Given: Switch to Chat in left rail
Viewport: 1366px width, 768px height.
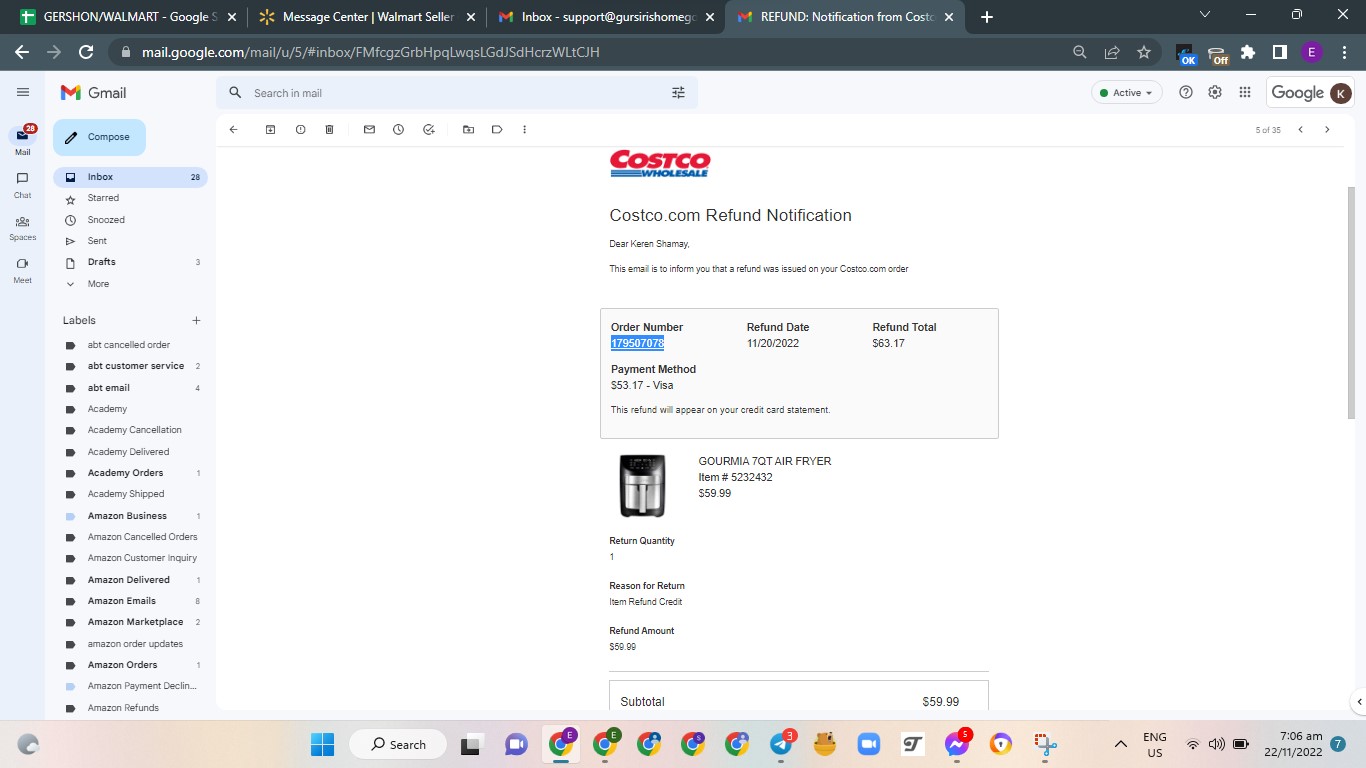Looking at the screenshot, I should click(22, 185).
